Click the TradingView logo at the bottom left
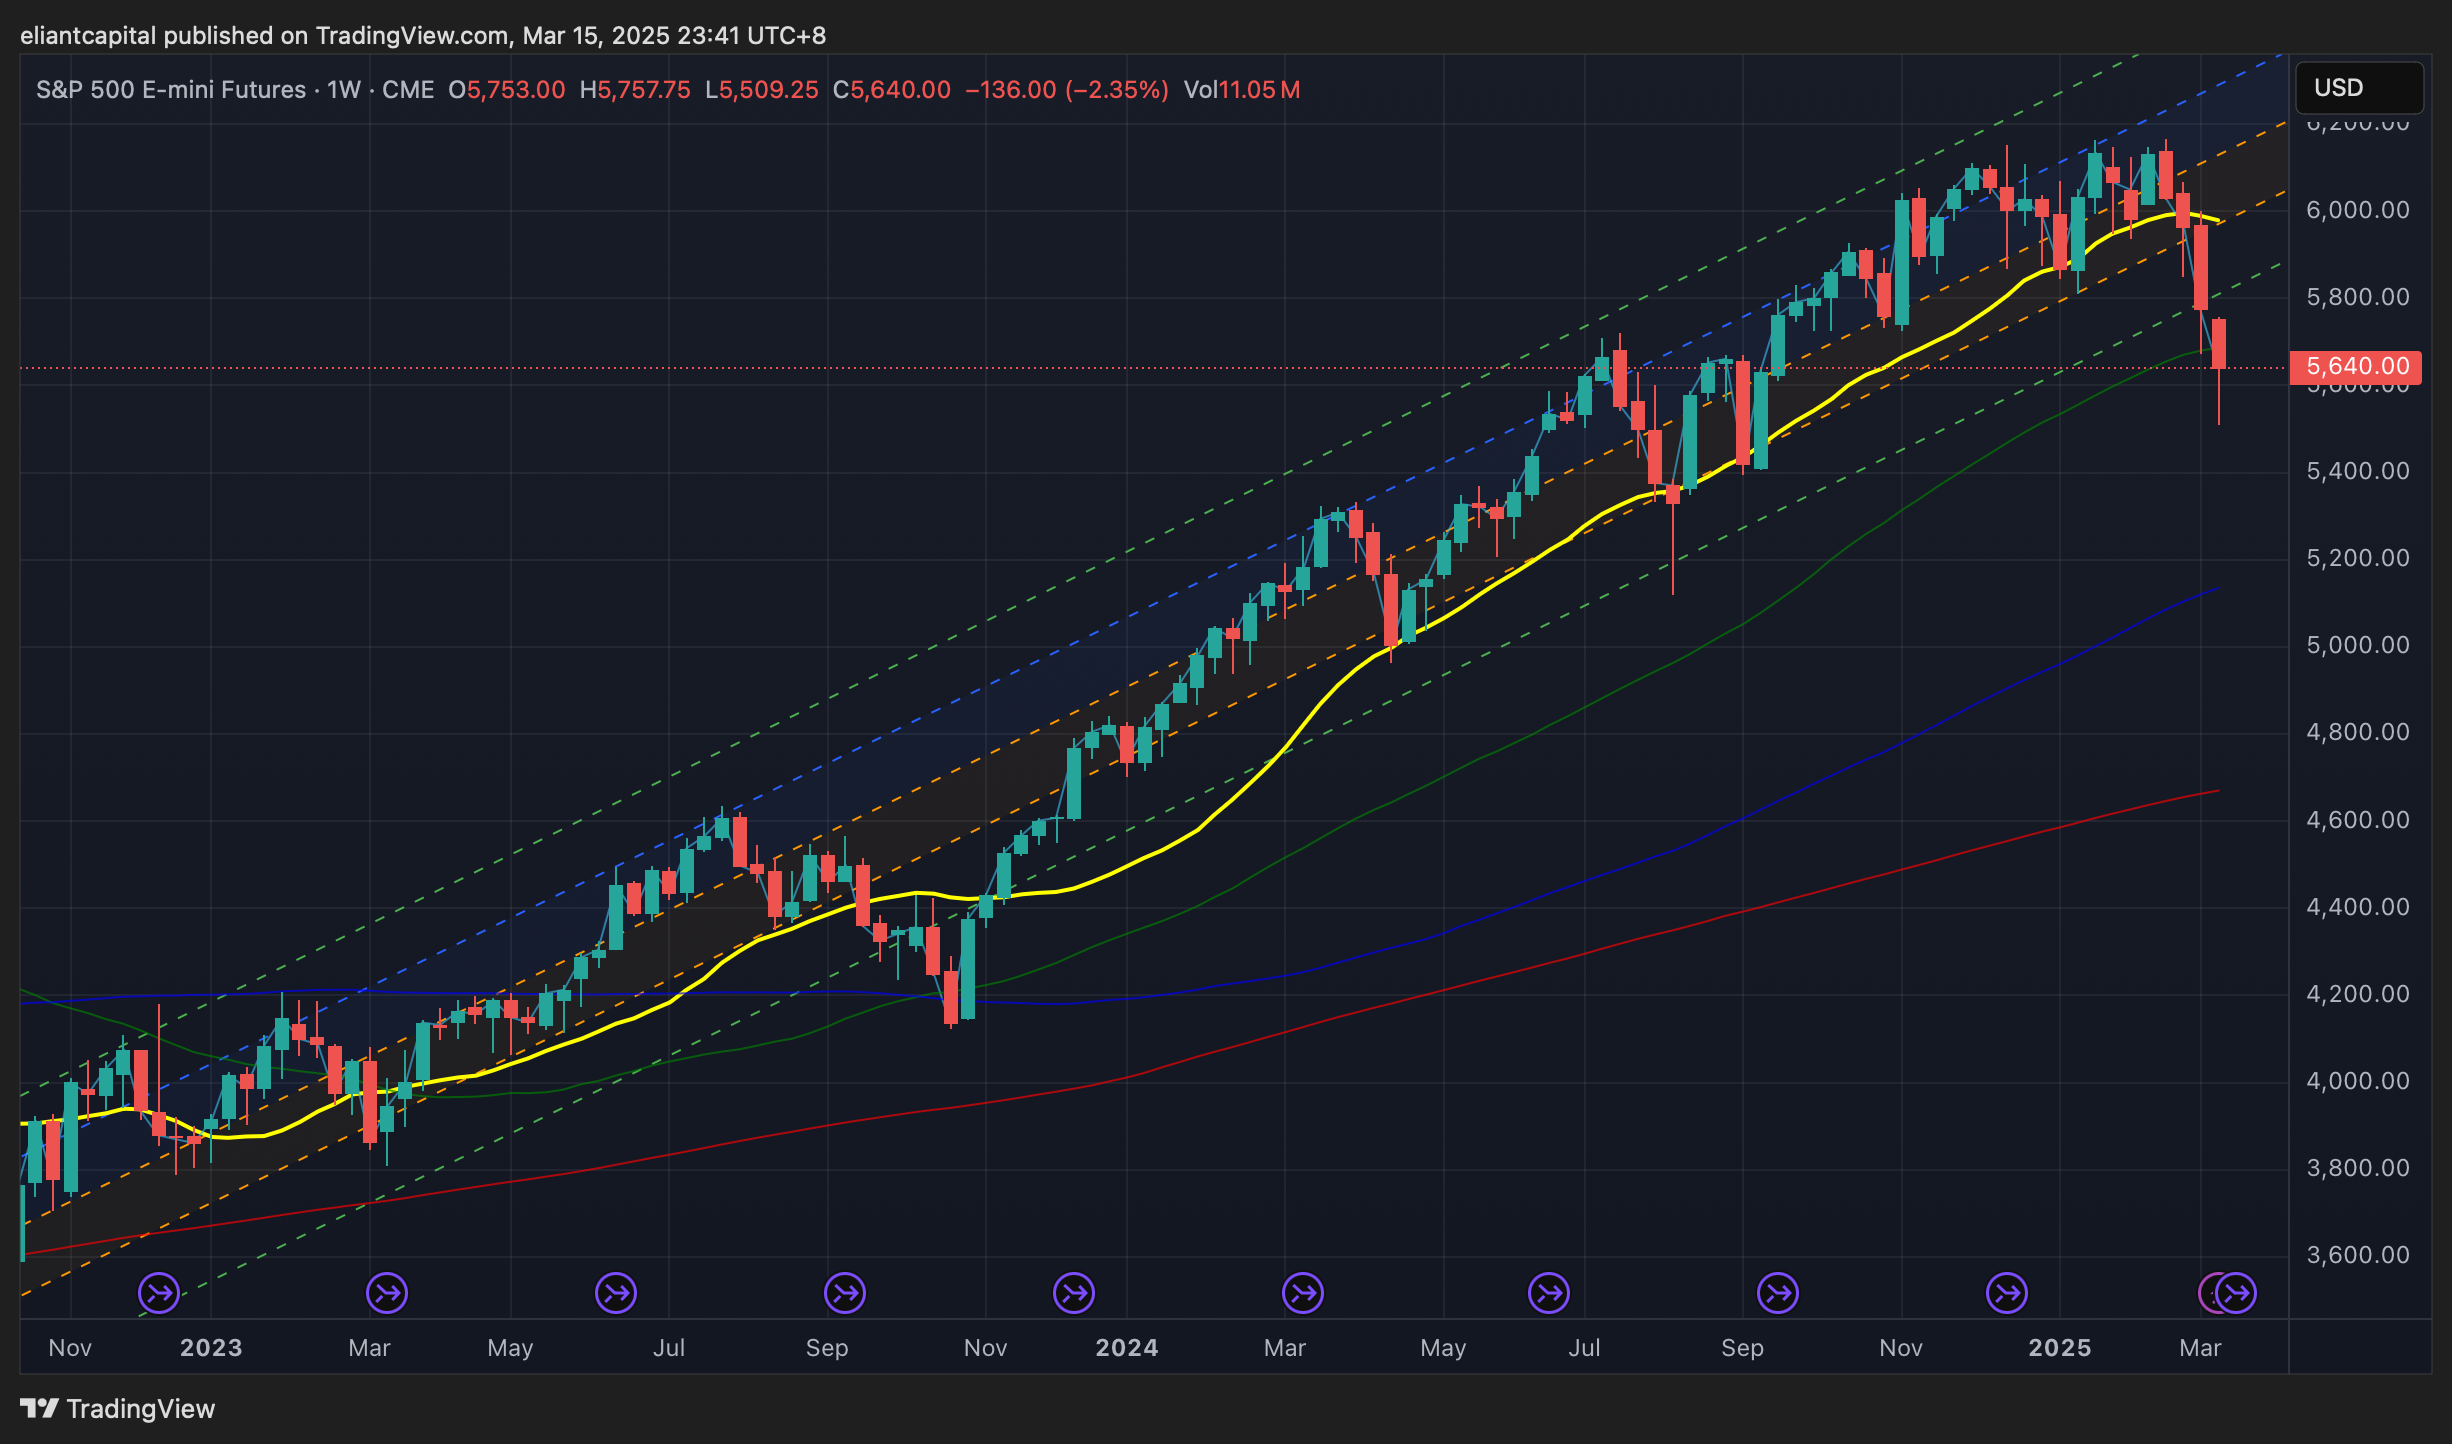 click(x=118, y=1409)
